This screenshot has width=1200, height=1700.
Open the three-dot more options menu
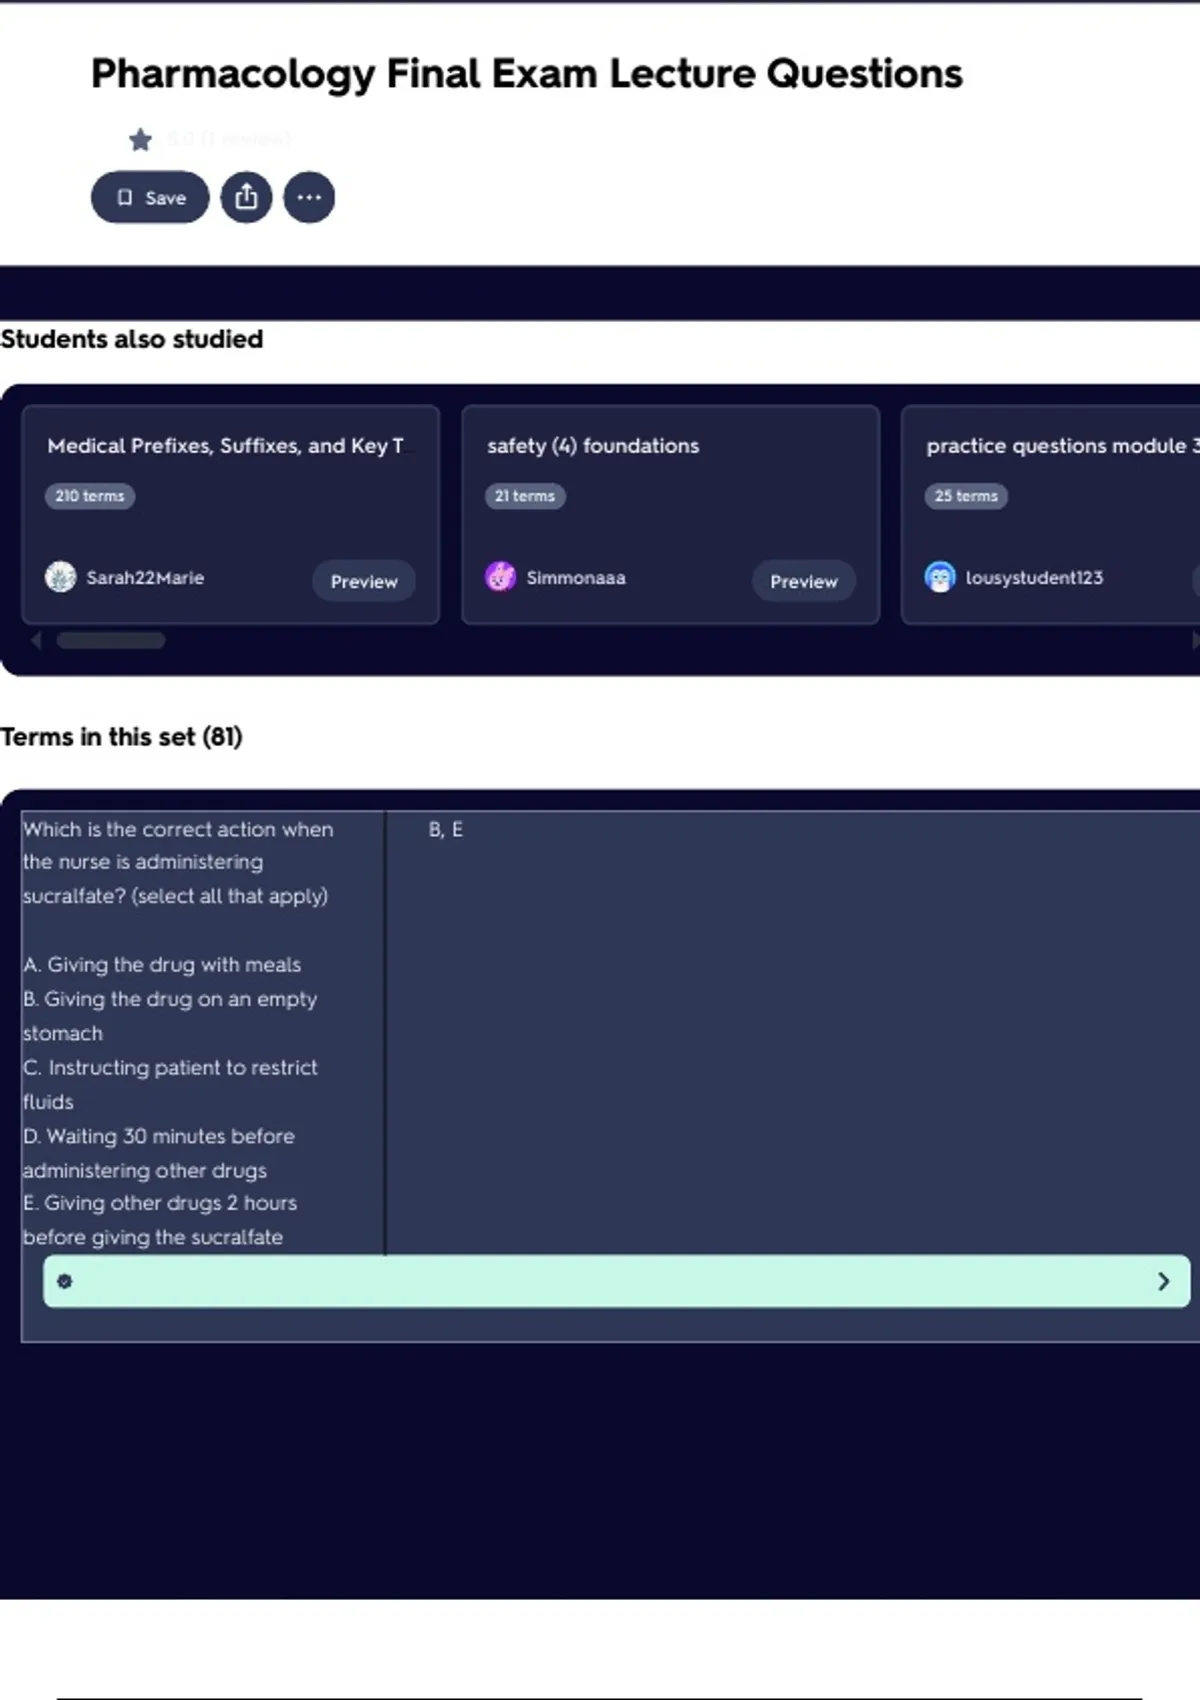[x=309, y=198]
